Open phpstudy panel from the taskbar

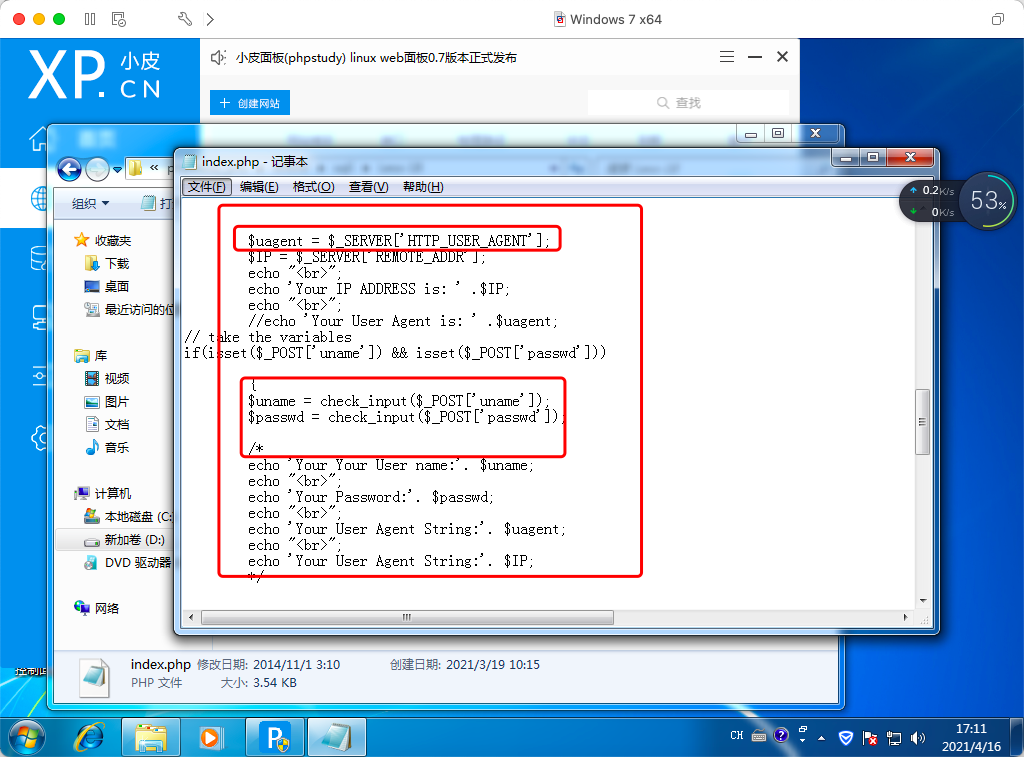pyautogui.click(x=274, y=737)
